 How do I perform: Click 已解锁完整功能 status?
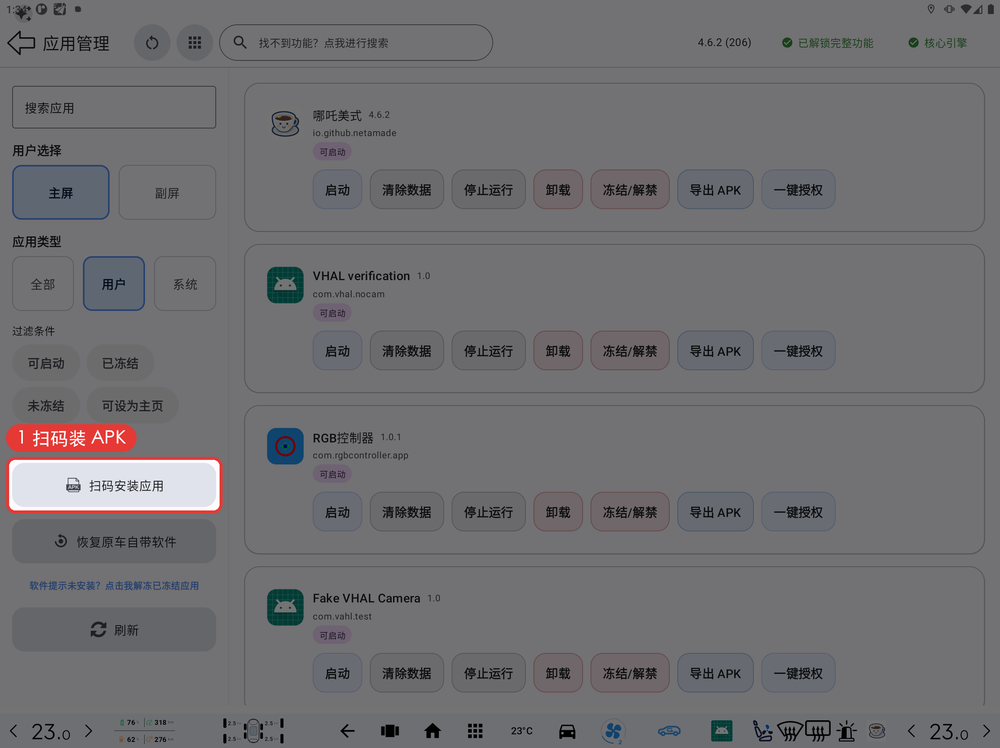pyautogui.click(x=827, y=43)
